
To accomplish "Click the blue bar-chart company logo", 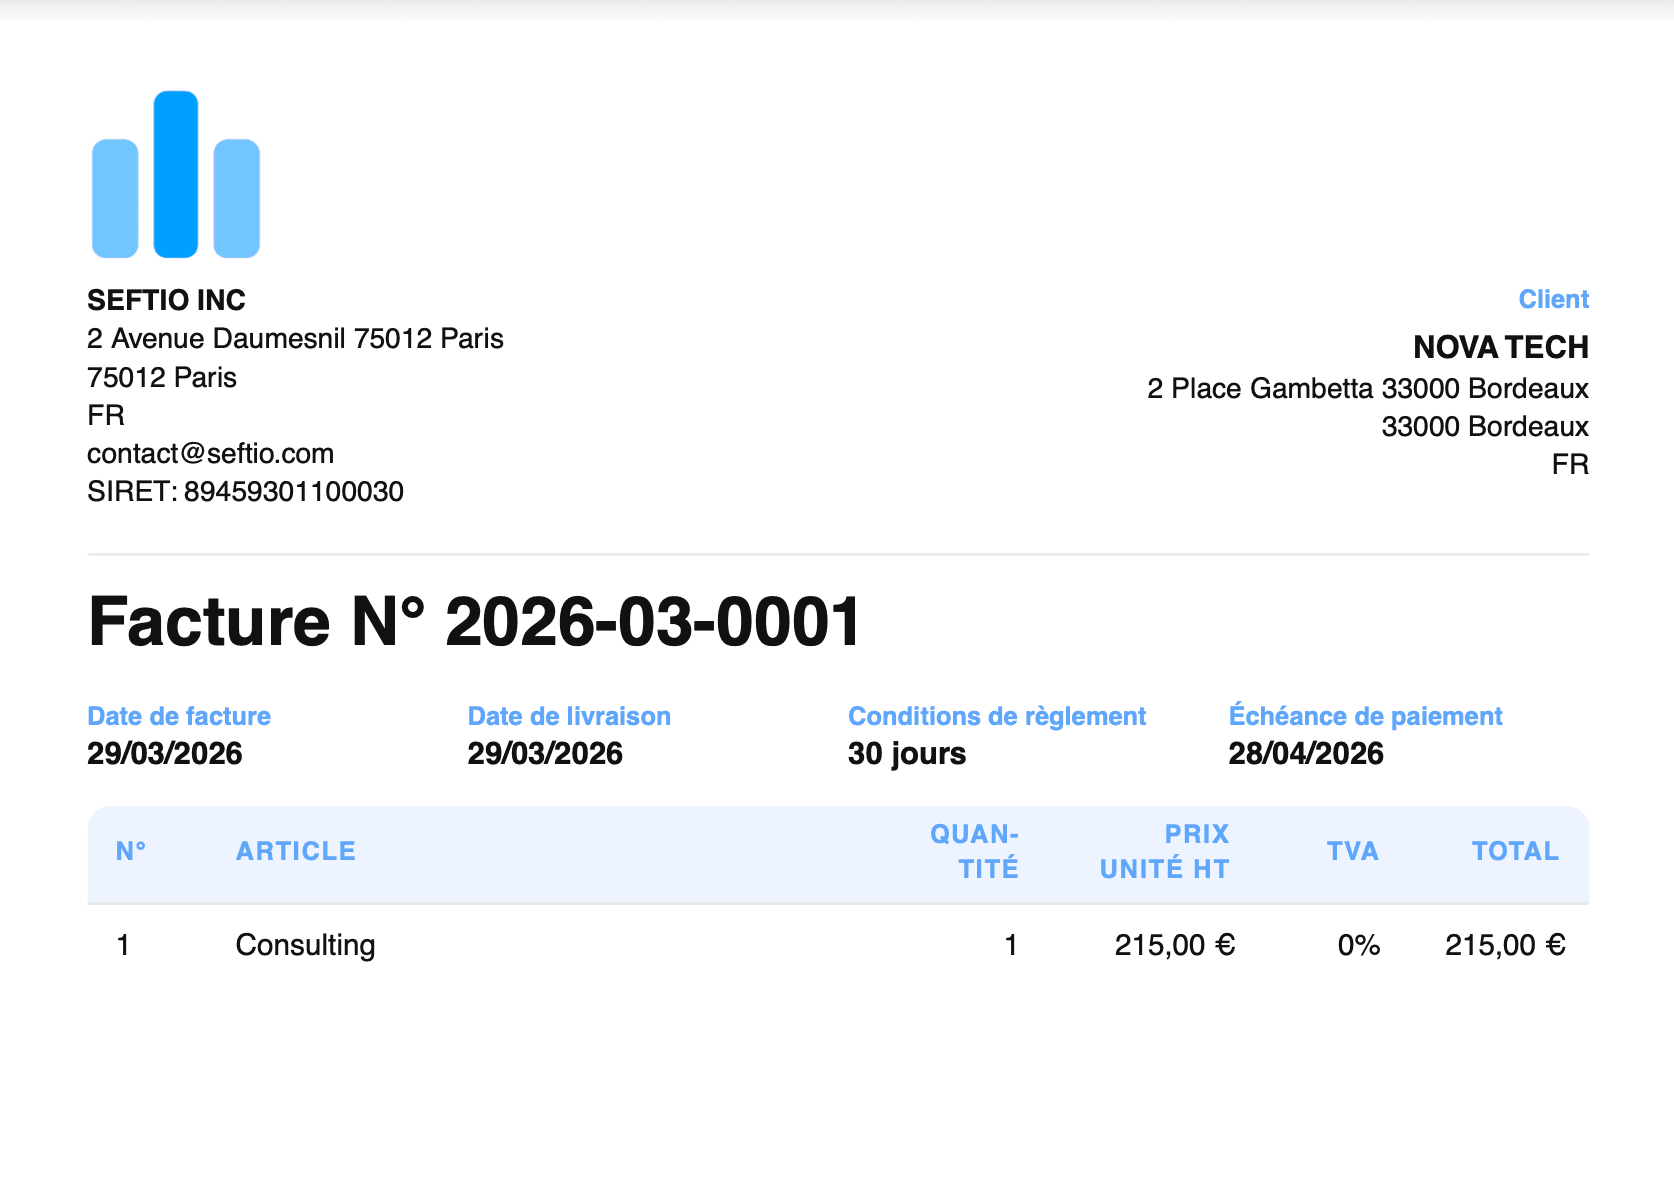I will (176, 175).
